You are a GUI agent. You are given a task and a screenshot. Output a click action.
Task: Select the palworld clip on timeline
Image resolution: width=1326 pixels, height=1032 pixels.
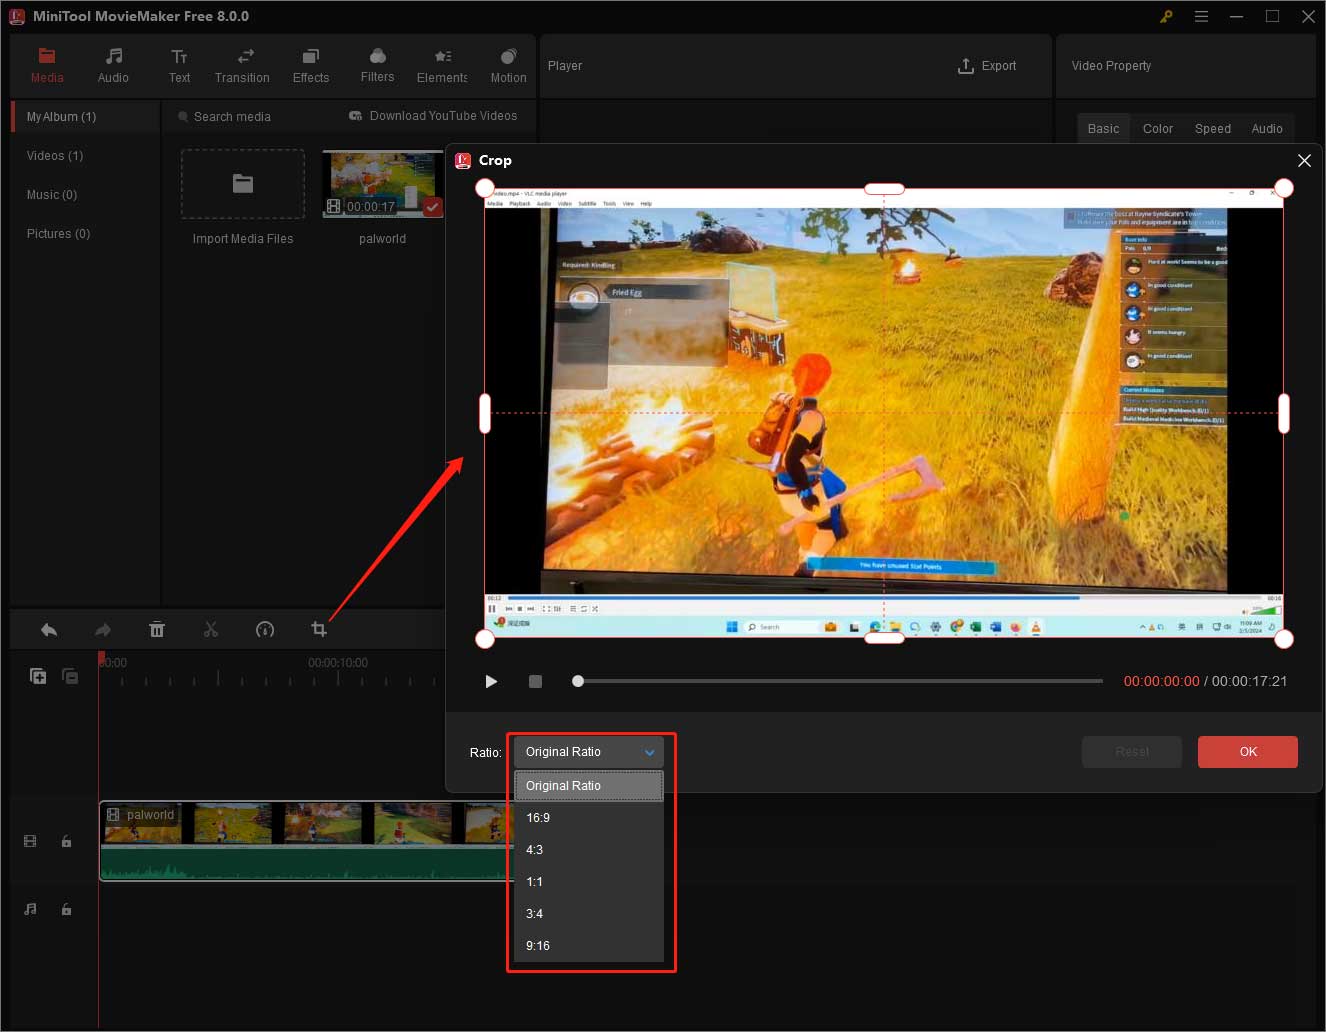click(306, 840)
